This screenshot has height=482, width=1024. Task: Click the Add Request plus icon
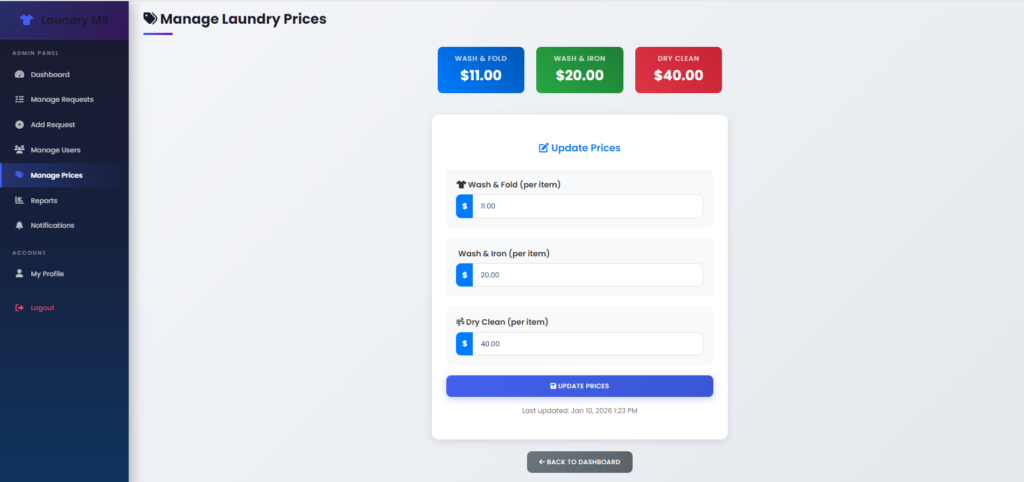(x=19, y=125)
